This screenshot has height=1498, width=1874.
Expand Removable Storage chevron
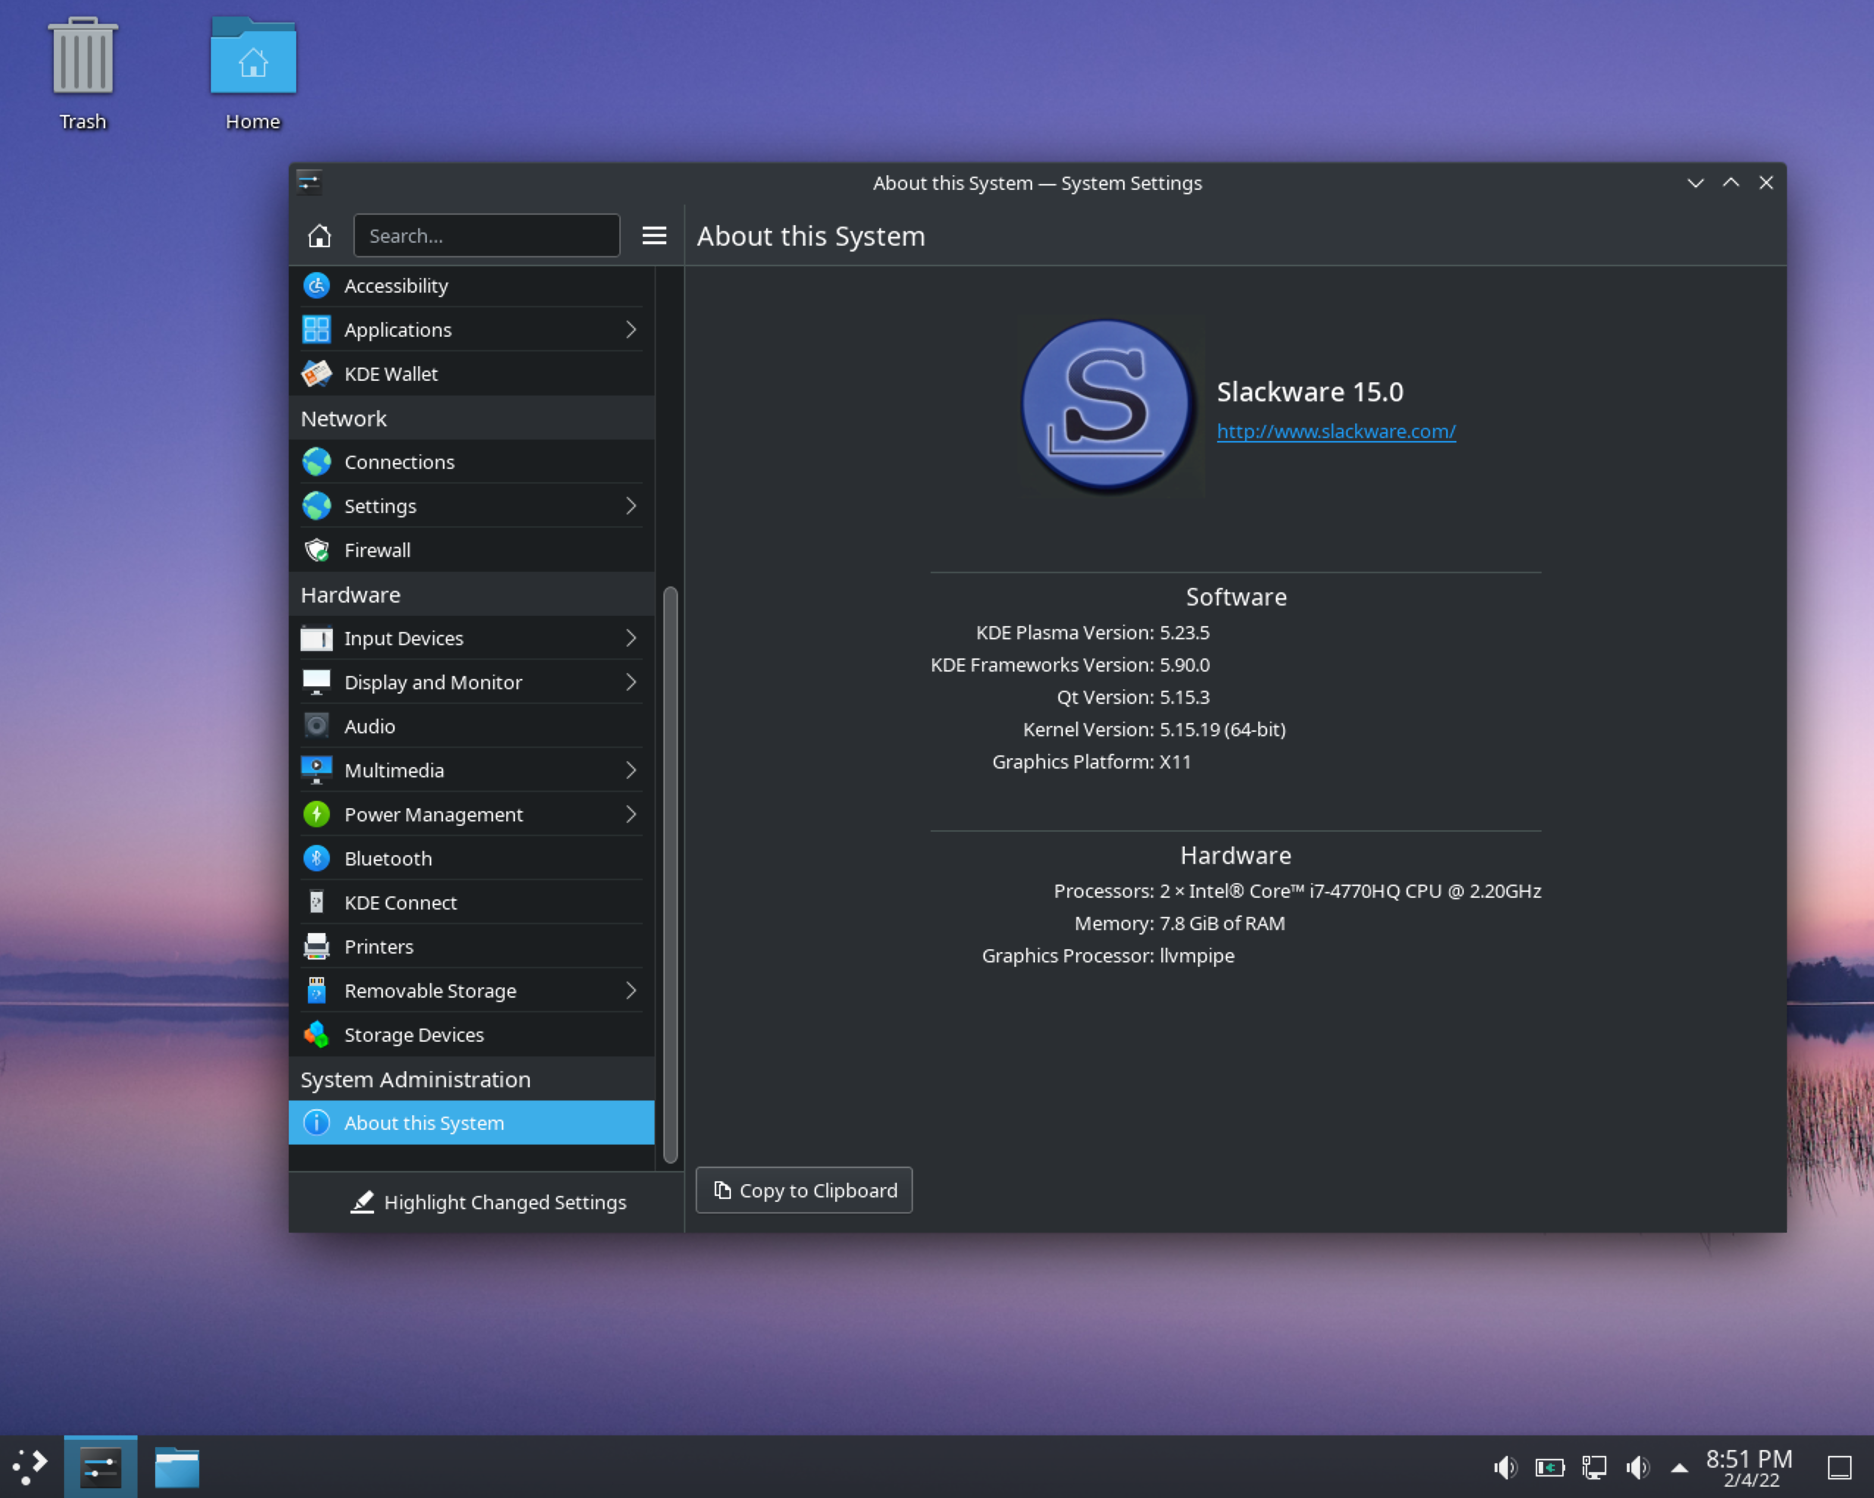pyautogui.click(x=631, y=990)
